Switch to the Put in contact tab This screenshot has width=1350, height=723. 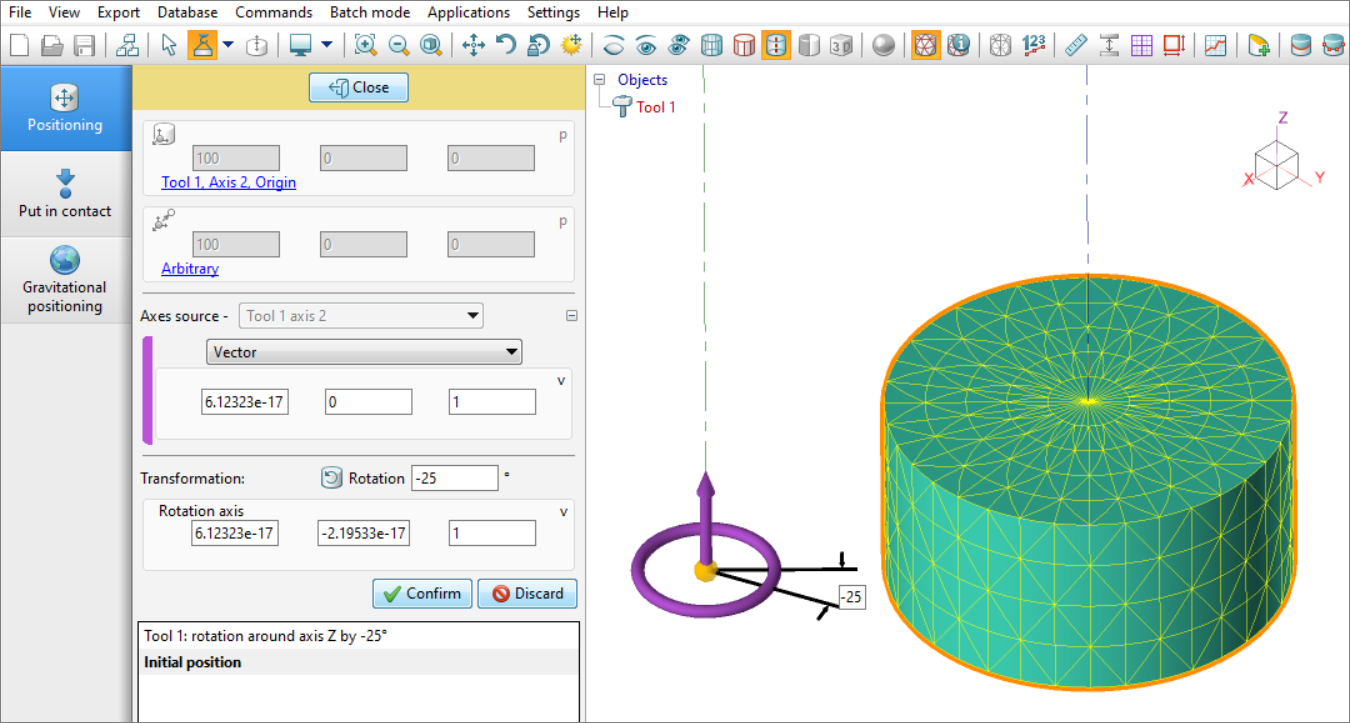(x=65, y=194)
